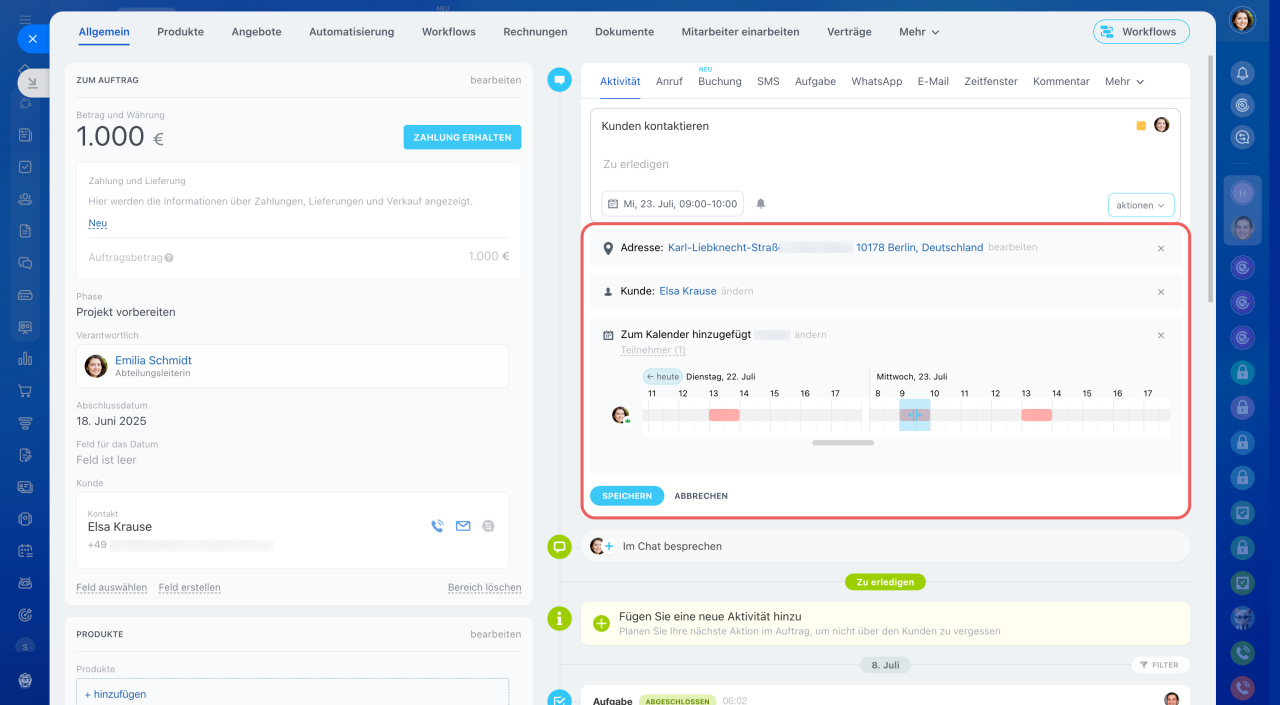1280x705 pixels.
Task: Click the heute button in calendar
Action: tap(662, 376)
